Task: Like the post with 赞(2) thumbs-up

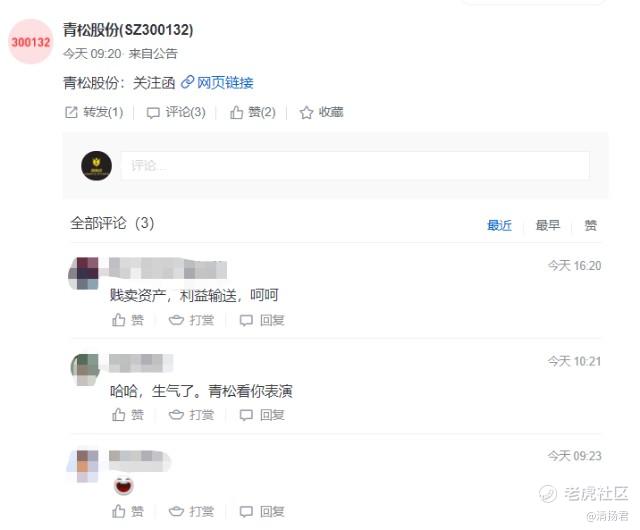Action: 236,112
